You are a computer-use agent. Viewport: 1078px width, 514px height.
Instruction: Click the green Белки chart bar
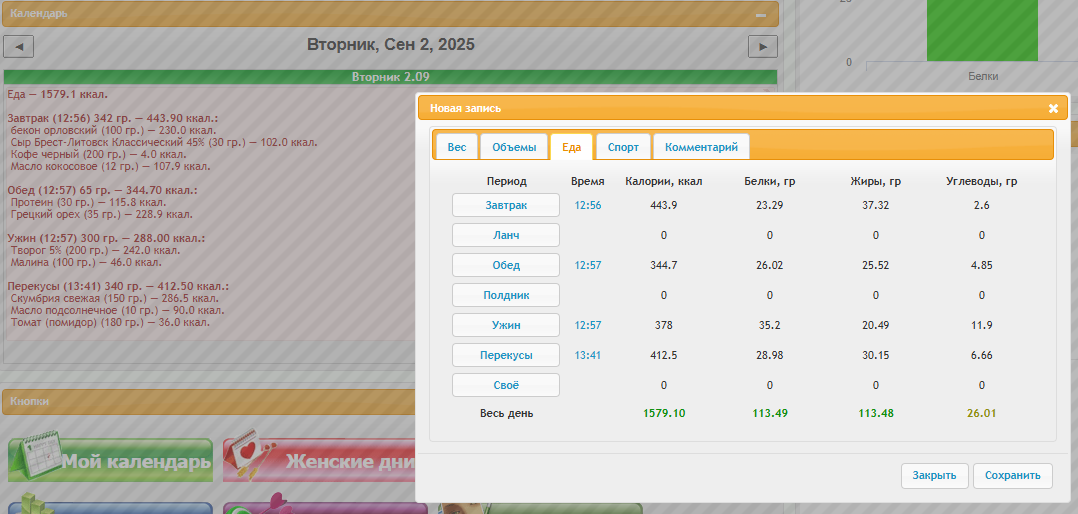click(982, 30)
